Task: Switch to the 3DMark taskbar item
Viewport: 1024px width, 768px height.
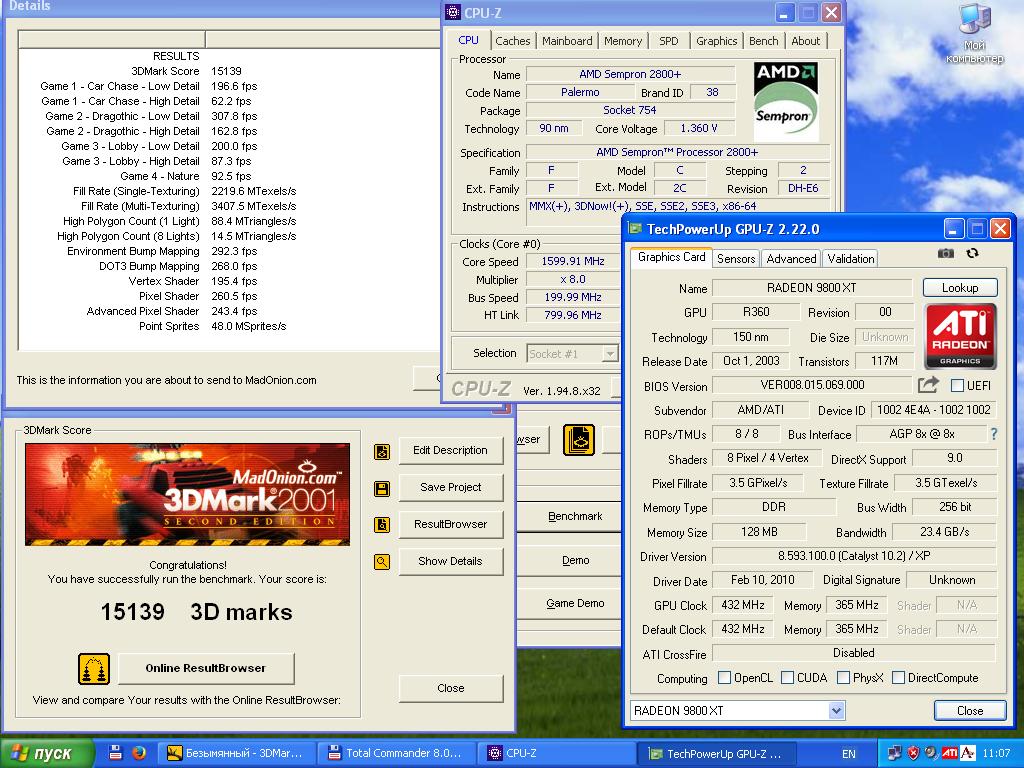Action: (x=236, y=753)
